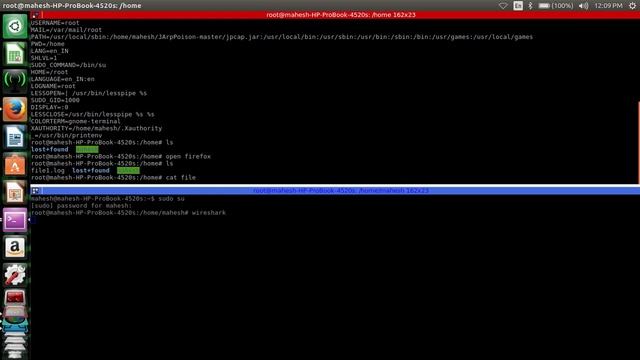The image size is (640, 360).
Task: Open the battery 100% indicator
Action: pos(556,6)
